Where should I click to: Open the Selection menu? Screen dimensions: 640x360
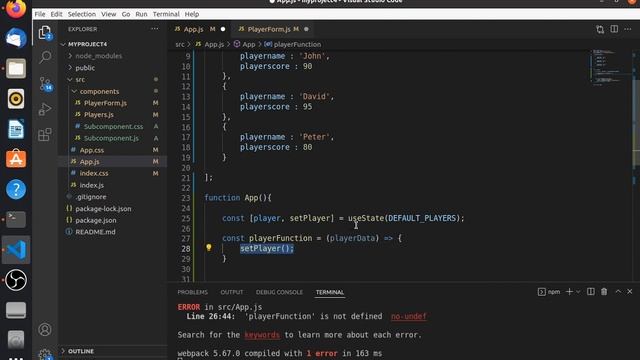coord(82,14)
